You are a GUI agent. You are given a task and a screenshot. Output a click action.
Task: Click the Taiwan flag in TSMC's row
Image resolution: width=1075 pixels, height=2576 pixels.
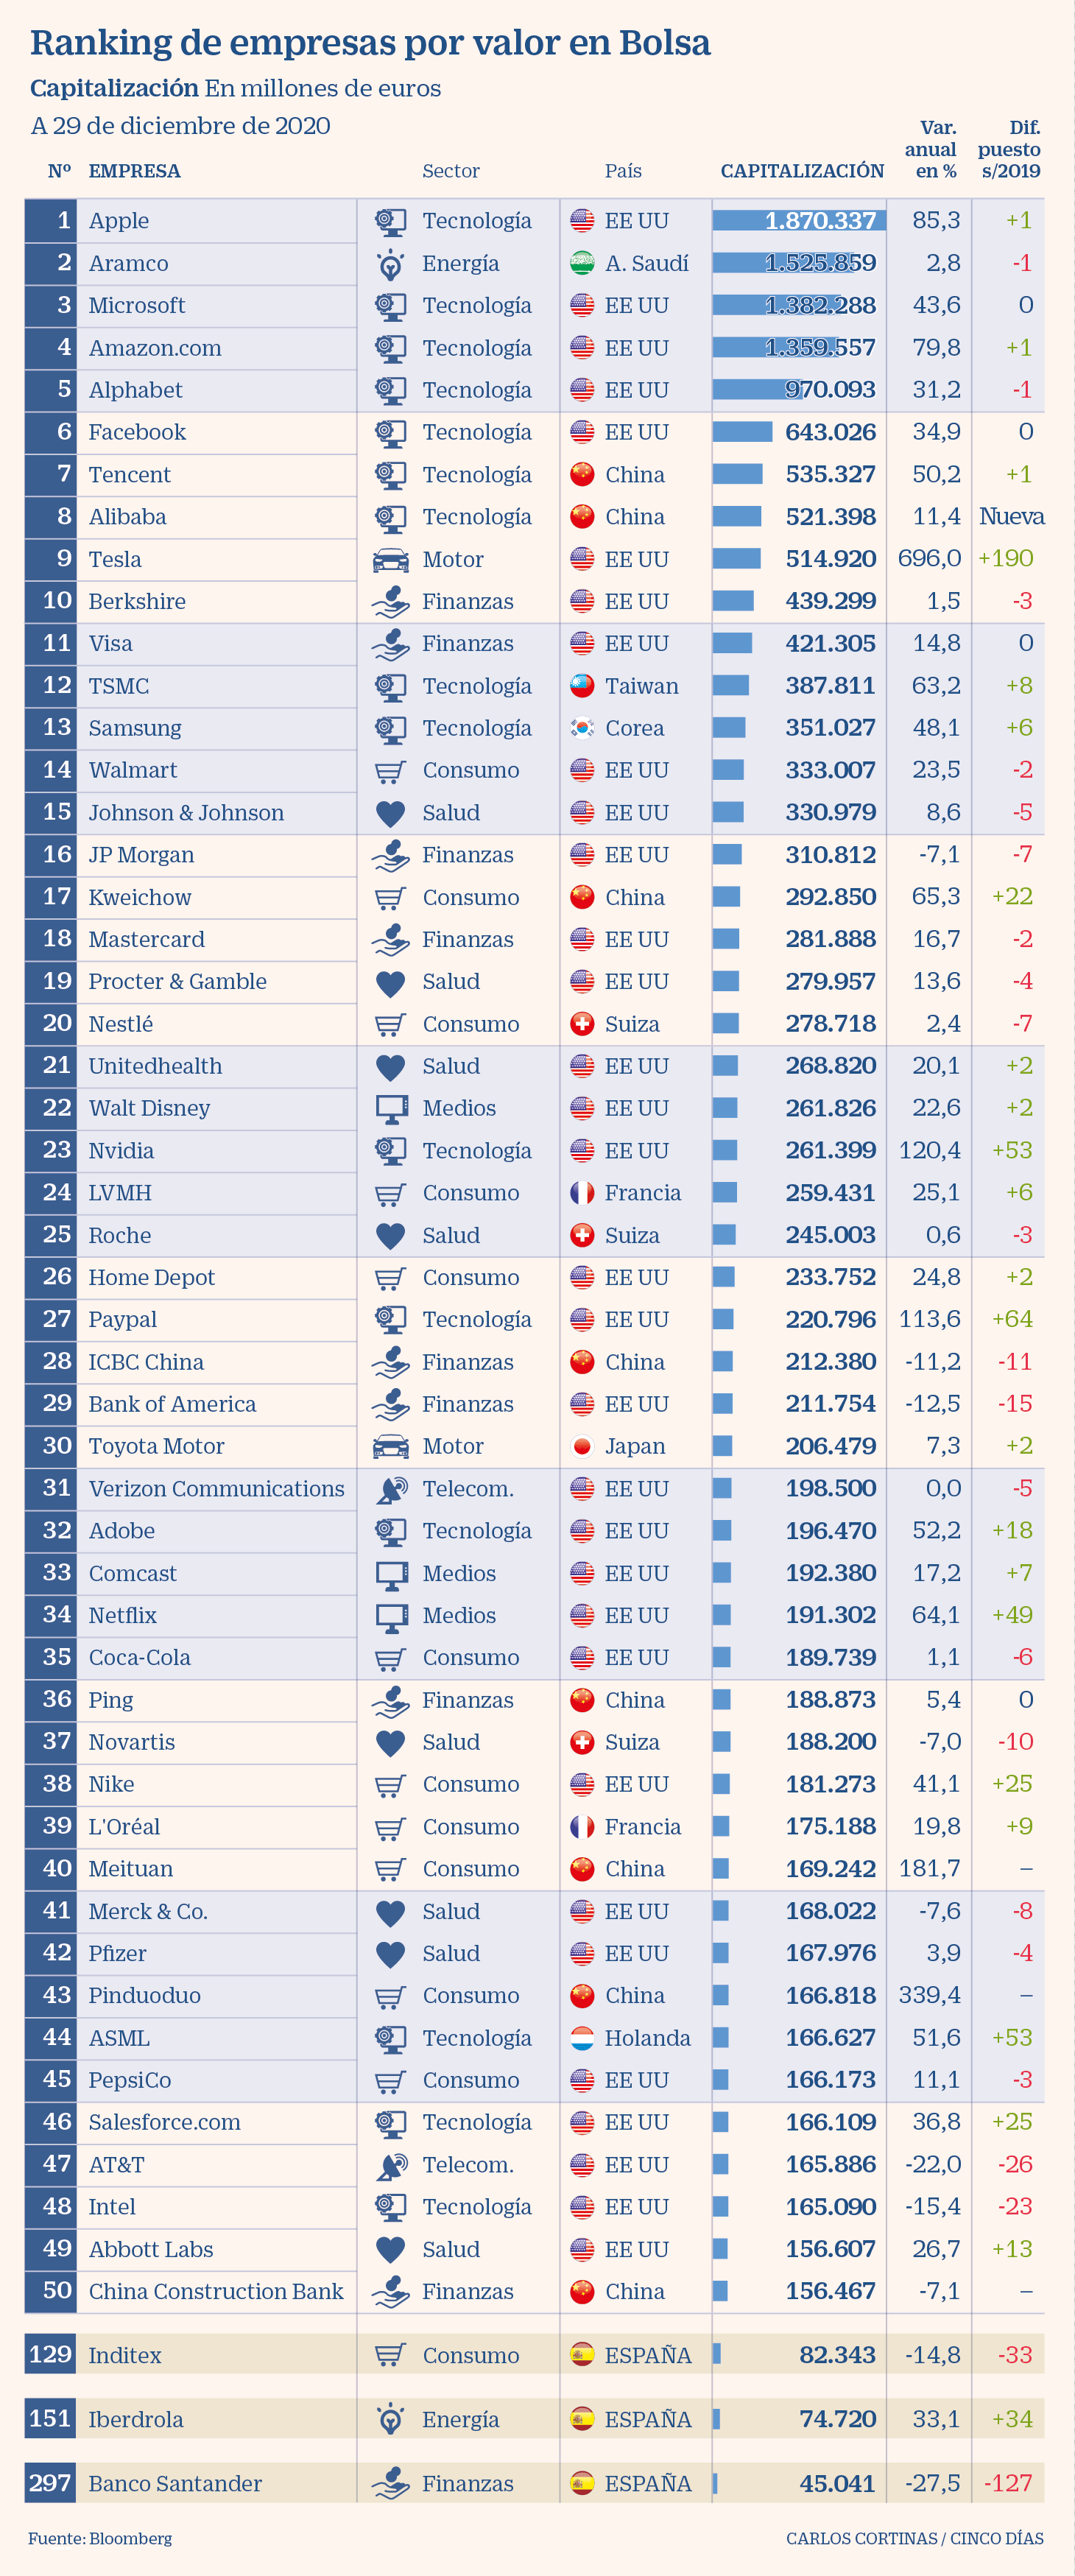click(x=582, y=686)
